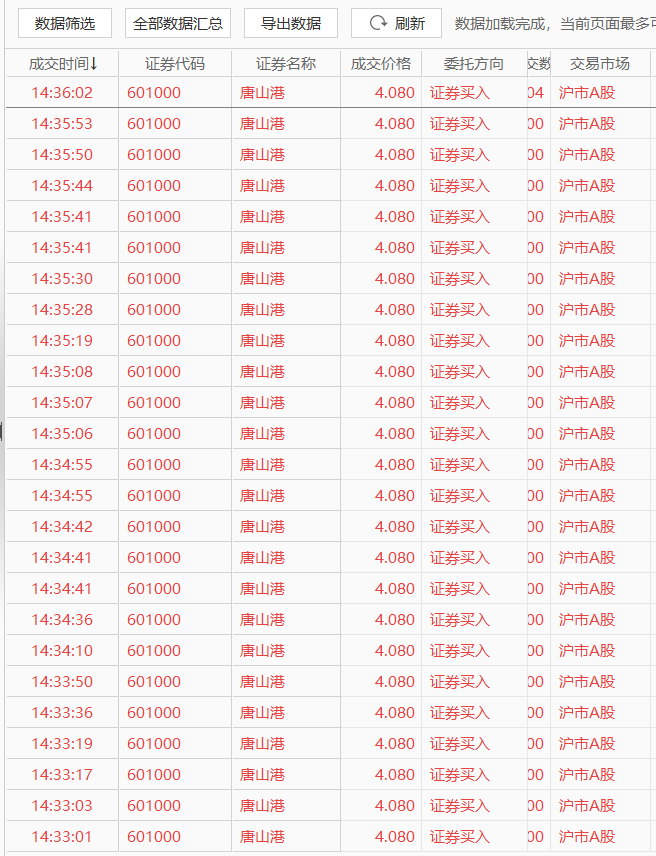
Task: Click the last row's 14:33:01 time cell
Action: [62, 837]
